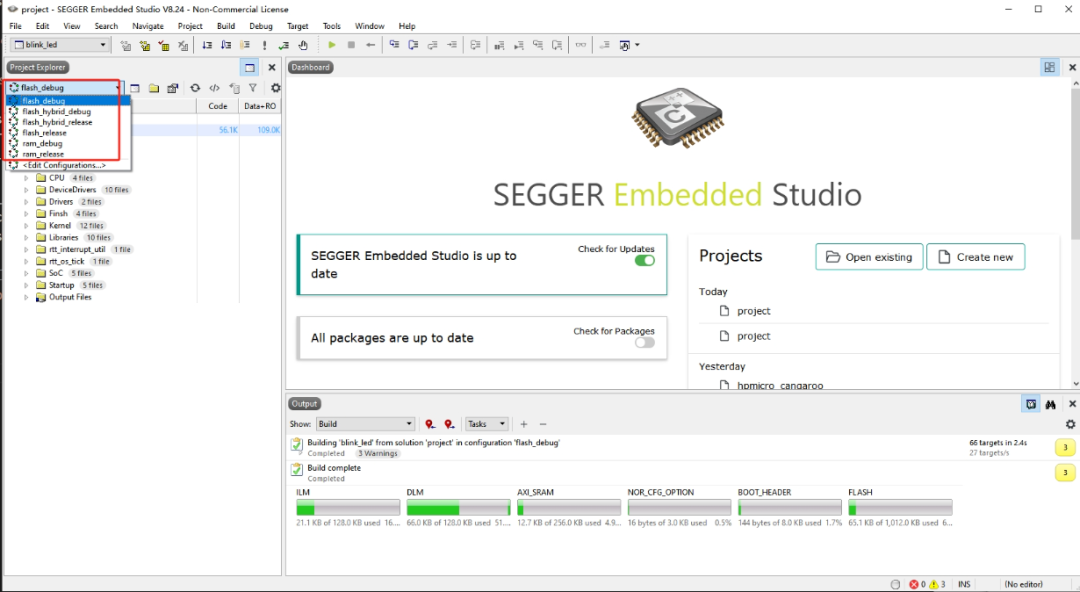
Task: Toggle the Output panel highlighted view button
Action: (x=1030, y=405)
